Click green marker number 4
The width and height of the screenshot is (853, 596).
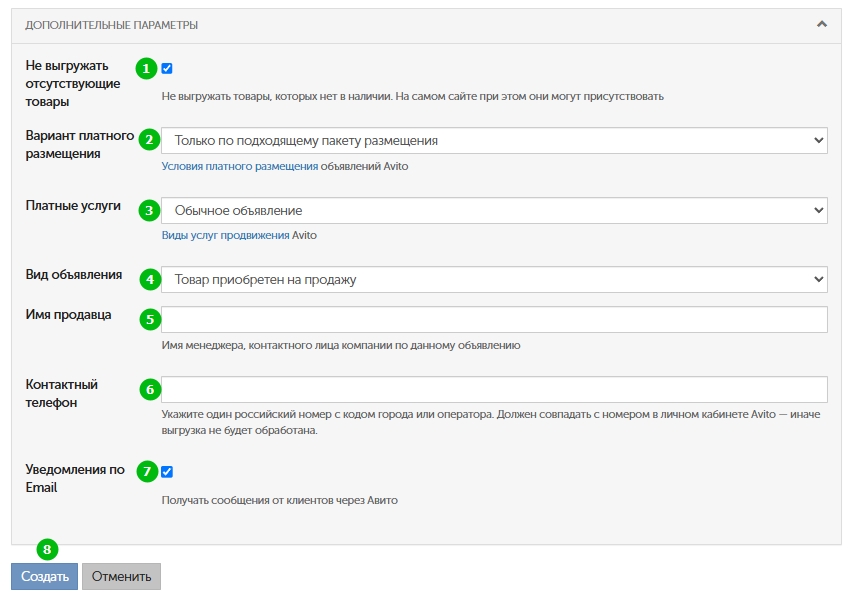(150, 280)
